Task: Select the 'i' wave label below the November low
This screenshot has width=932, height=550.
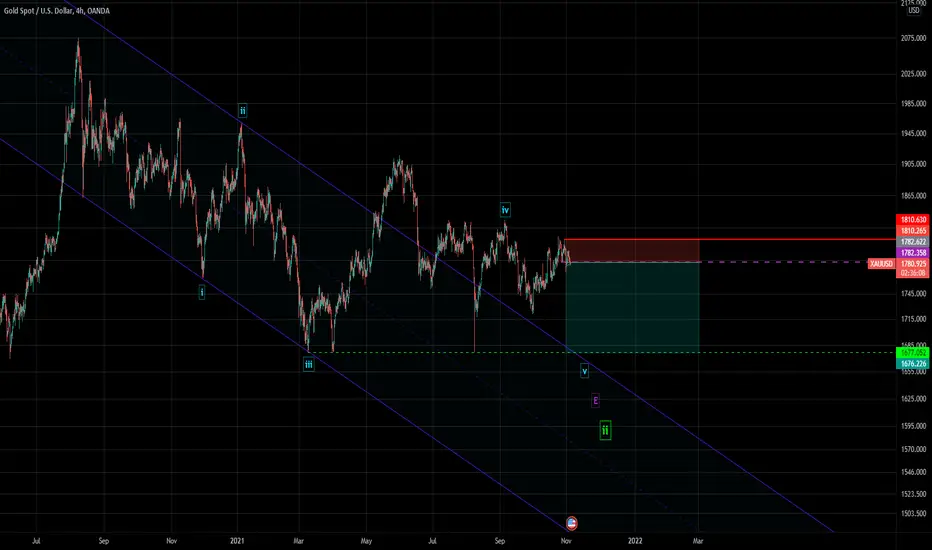Action: 202,292
